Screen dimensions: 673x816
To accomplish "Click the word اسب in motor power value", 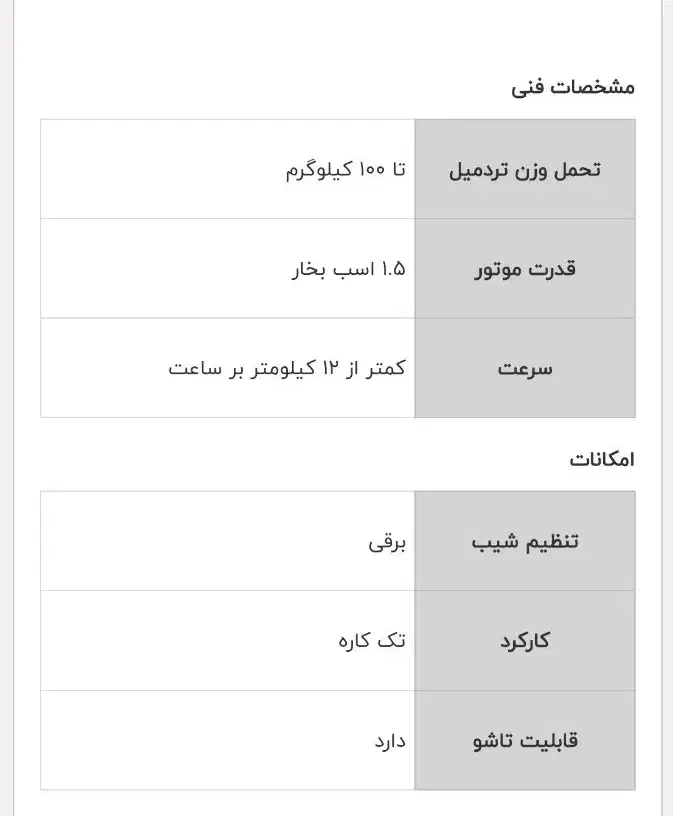I will pos(352,269).
